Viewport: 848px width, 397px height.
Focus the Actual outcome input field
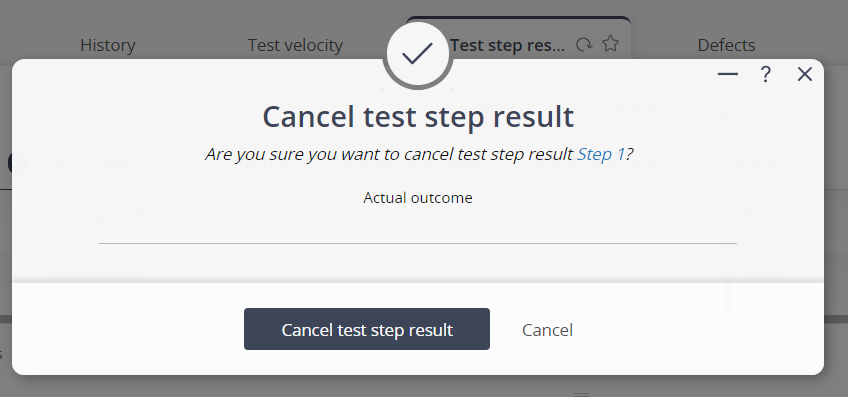(418, 227)
